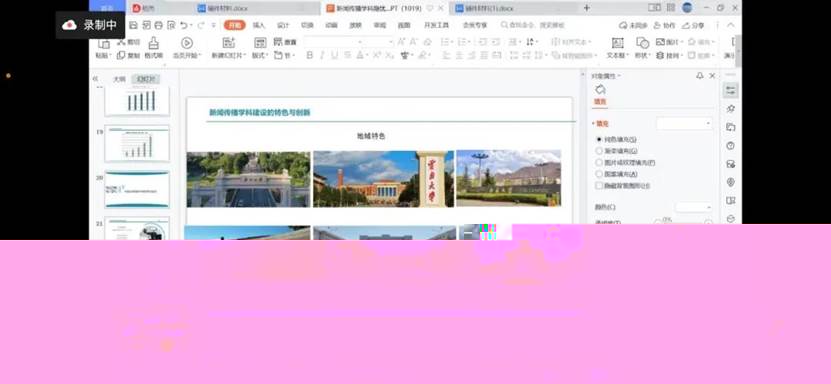
Task: Open the 插入 ribbon tab
Action: pyautogui.click(x=259, y=25)
